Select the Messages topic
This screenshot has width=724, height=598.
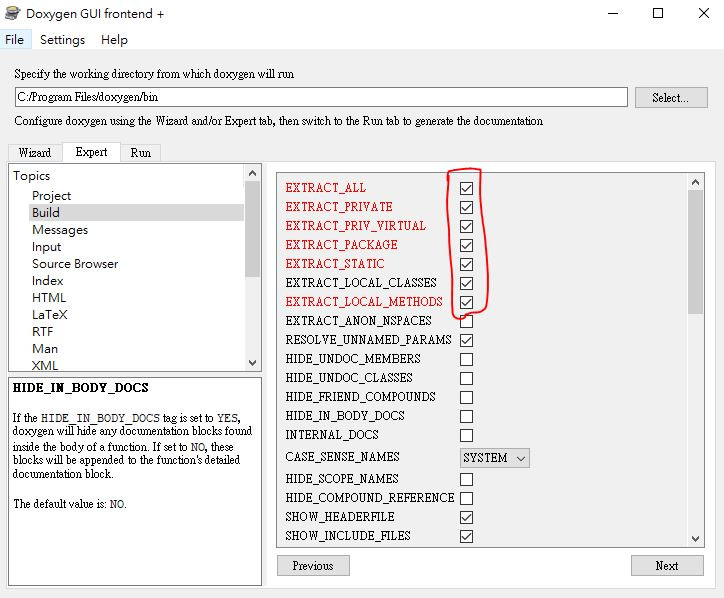tap(60, 230)
